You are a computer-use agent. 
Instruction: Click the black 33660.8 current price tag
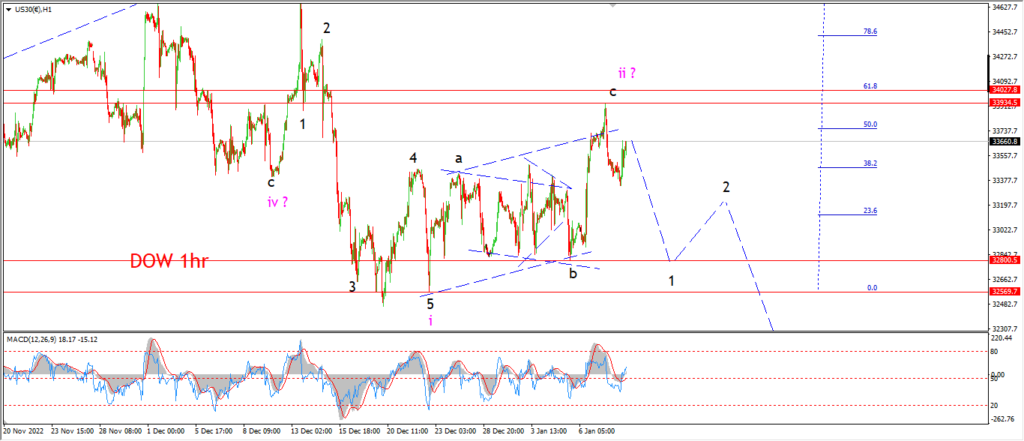(x=1005, y=141)
